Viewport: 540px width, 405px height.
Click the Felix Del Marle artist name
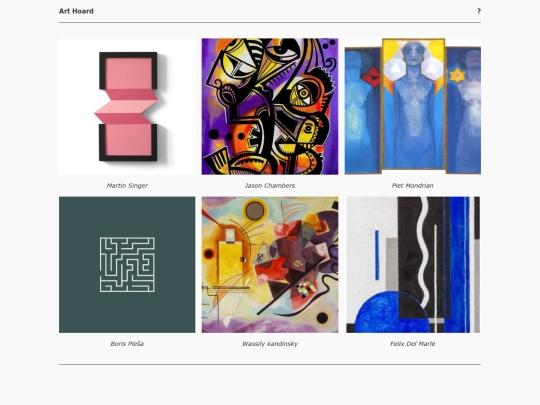(x=413, y=344)
